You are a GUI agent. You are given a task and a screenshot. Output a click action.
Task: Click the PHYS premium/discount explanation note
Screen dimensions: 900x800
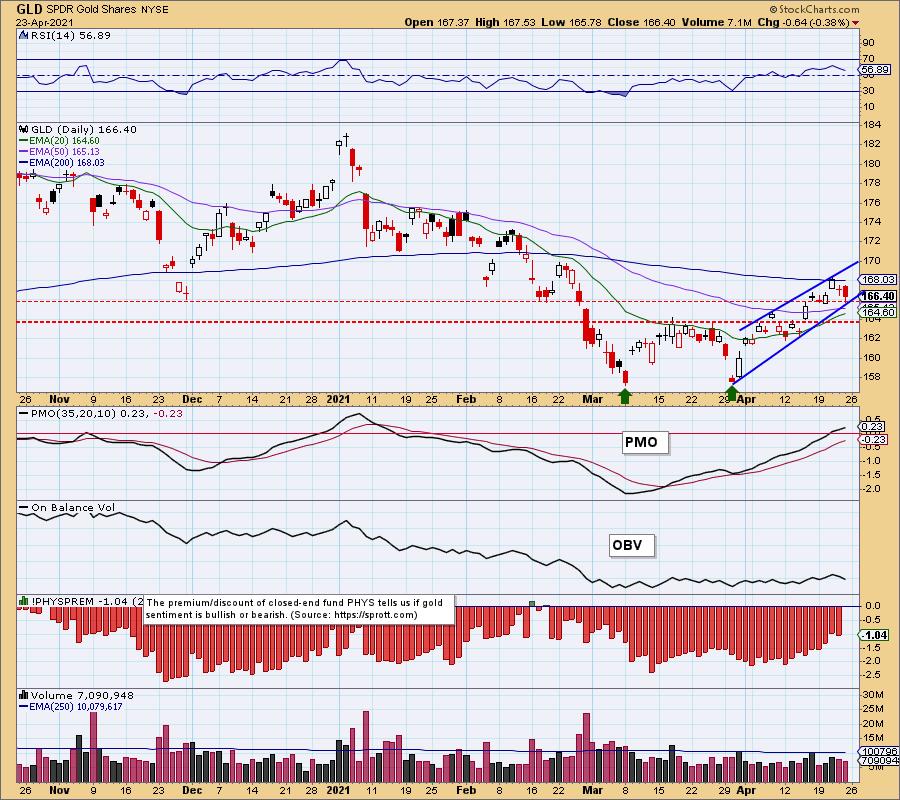[x=298, y=608]
